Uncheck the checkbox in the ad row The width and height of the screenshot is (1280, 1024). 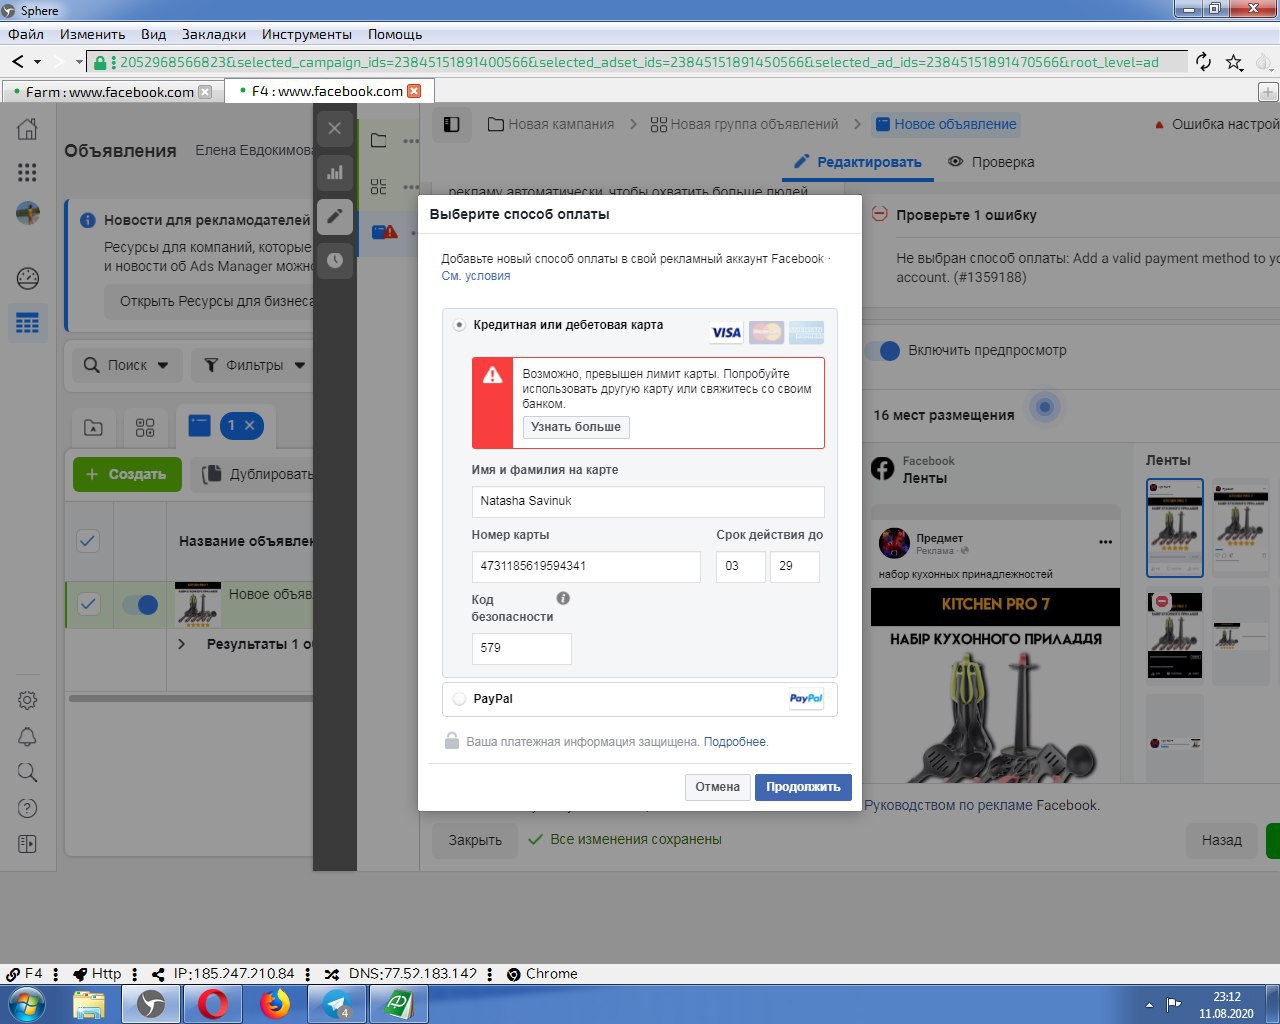[x=88, y=604]
